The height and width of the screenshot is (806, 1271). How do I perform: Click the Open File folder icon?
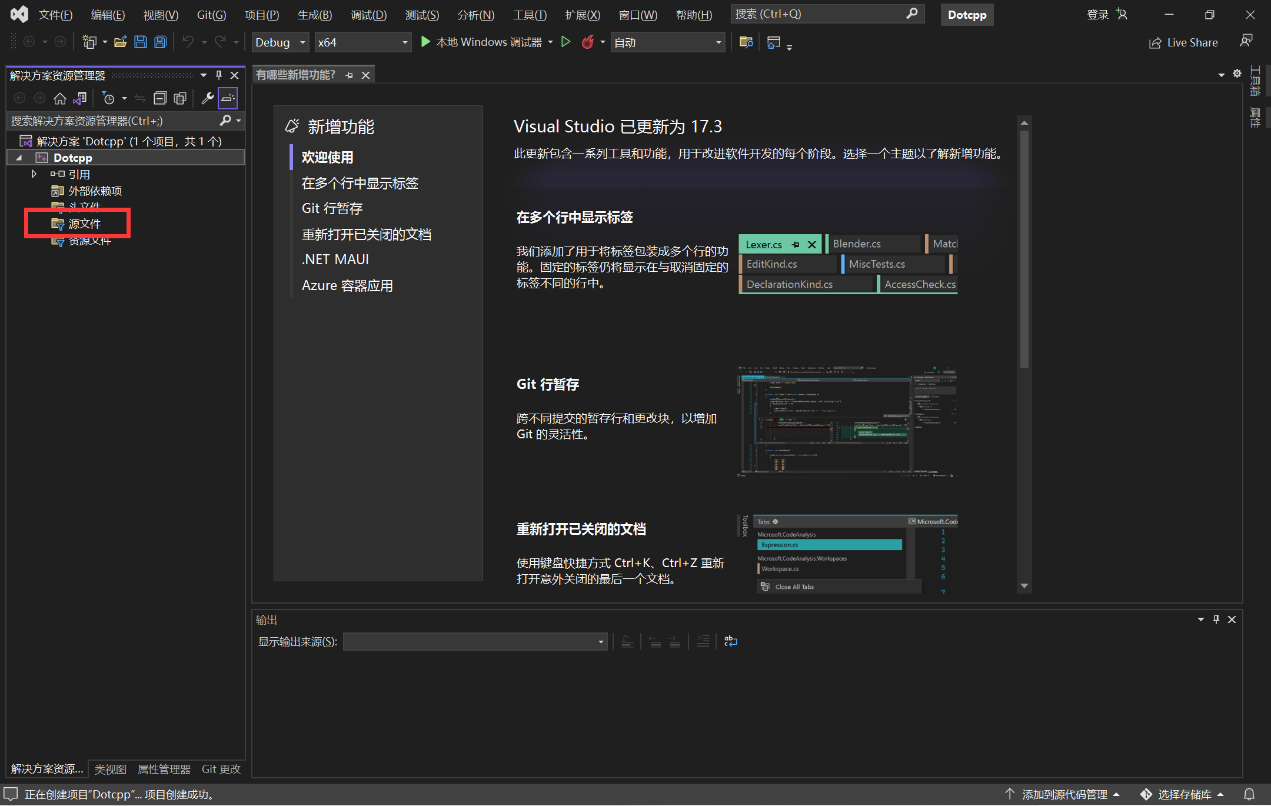120,42
